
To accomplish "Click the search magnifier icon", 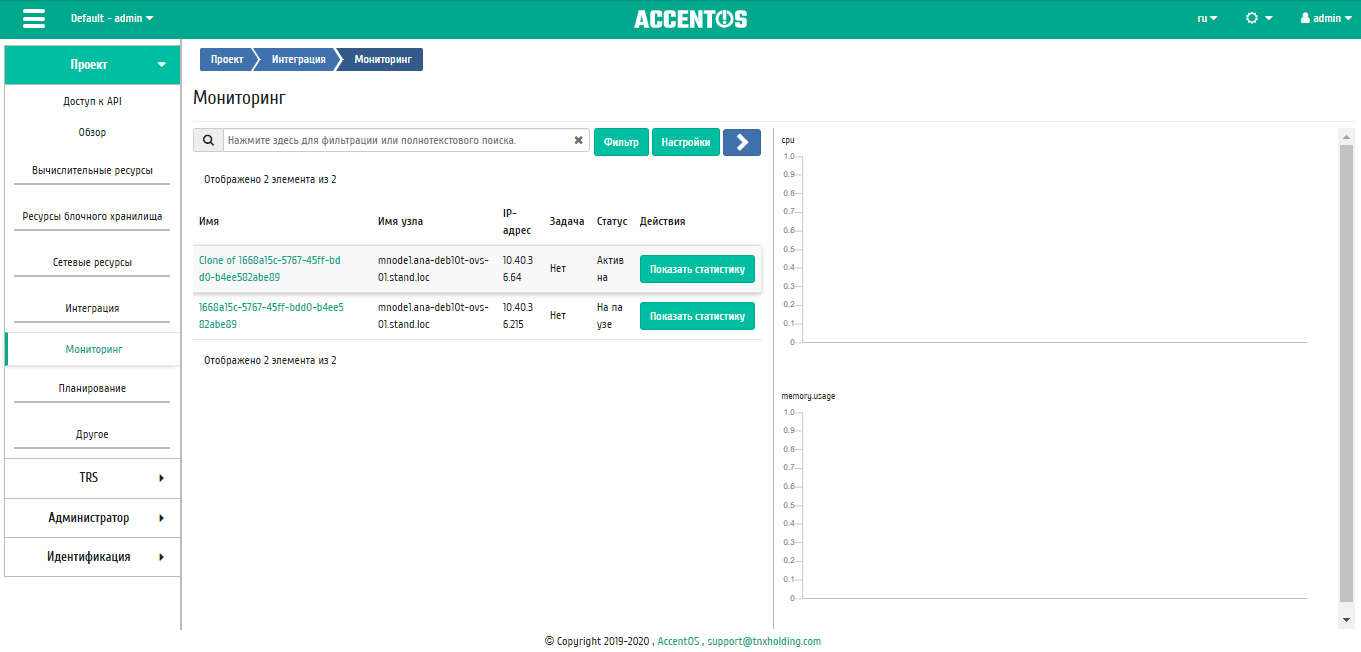I will 208,141.
